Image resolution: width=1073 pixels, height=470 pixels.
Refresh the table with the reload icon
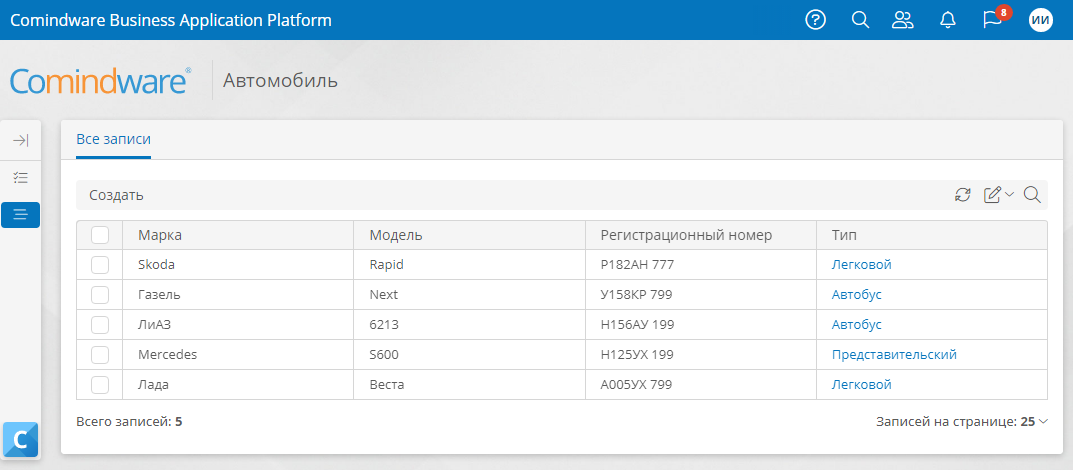(963, 195)
